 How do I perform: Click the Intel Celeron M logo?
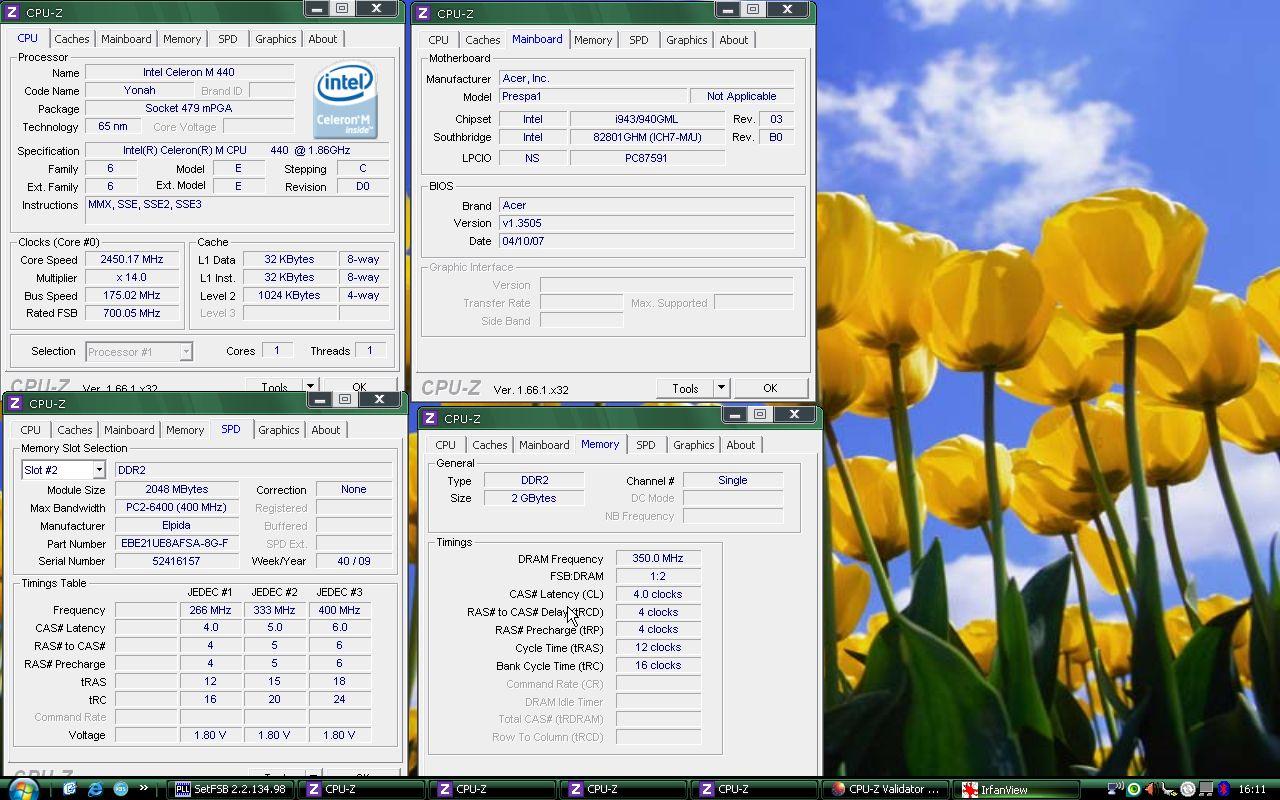(x=345, y=99)
